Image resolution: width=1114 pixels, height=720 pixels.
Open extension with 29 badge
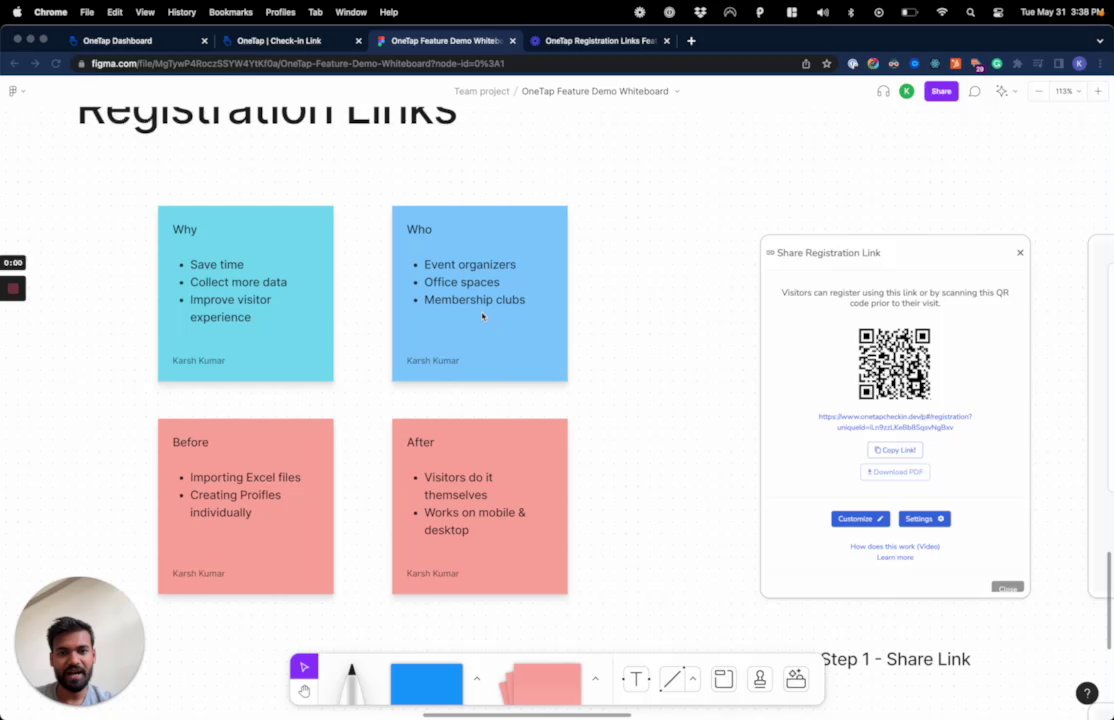click(x=977, y=65)
